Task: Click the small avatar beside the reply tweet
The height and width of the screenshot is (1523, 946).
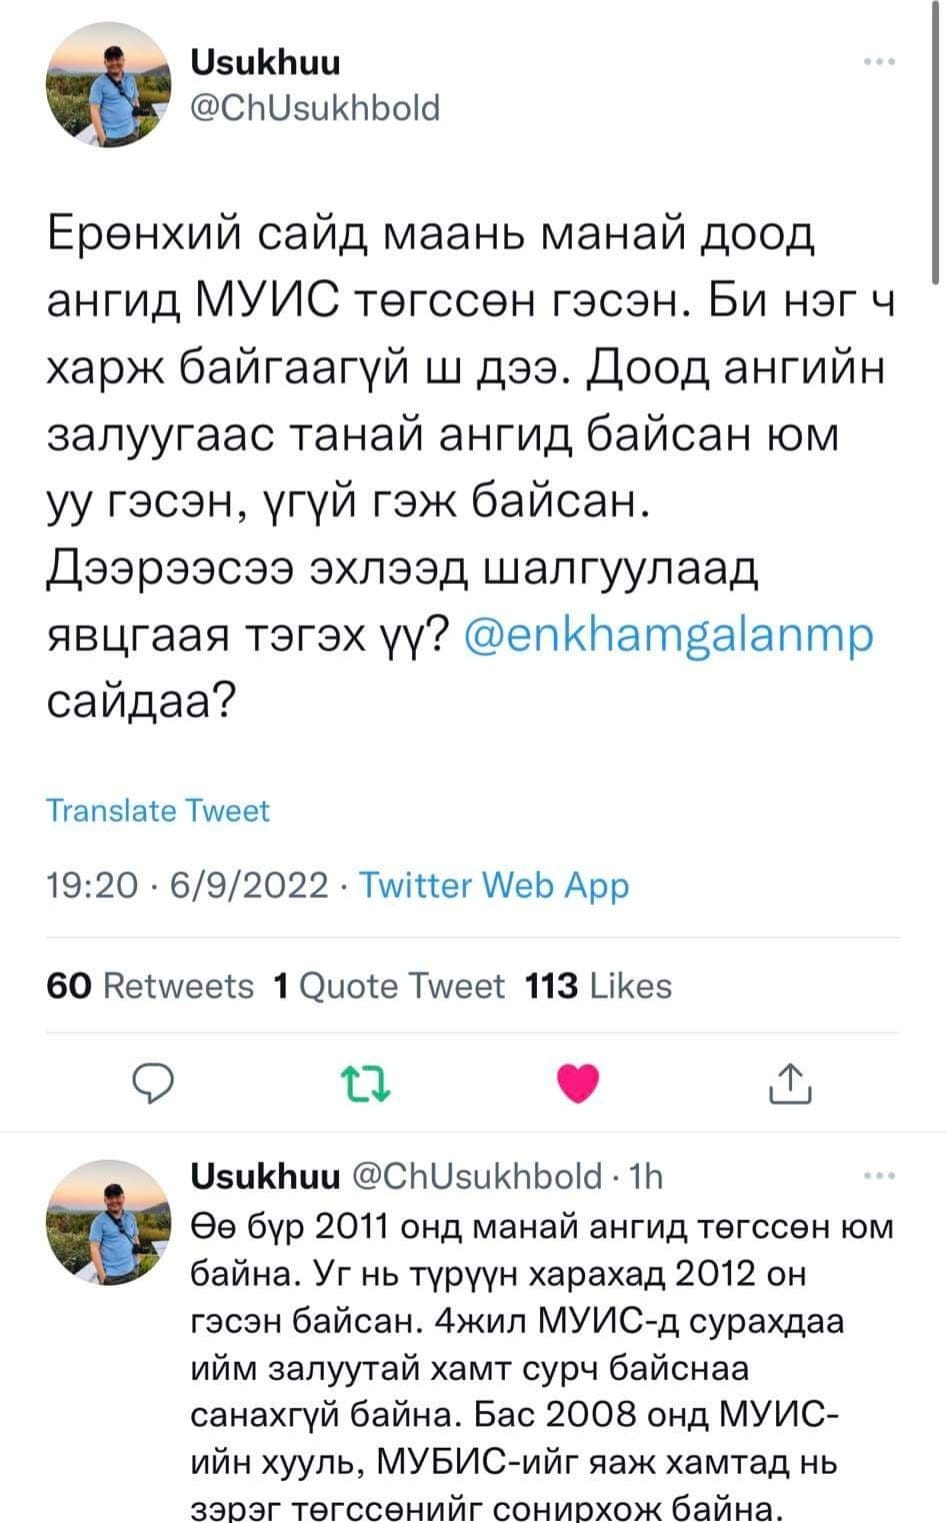Action: (108, 1221)
